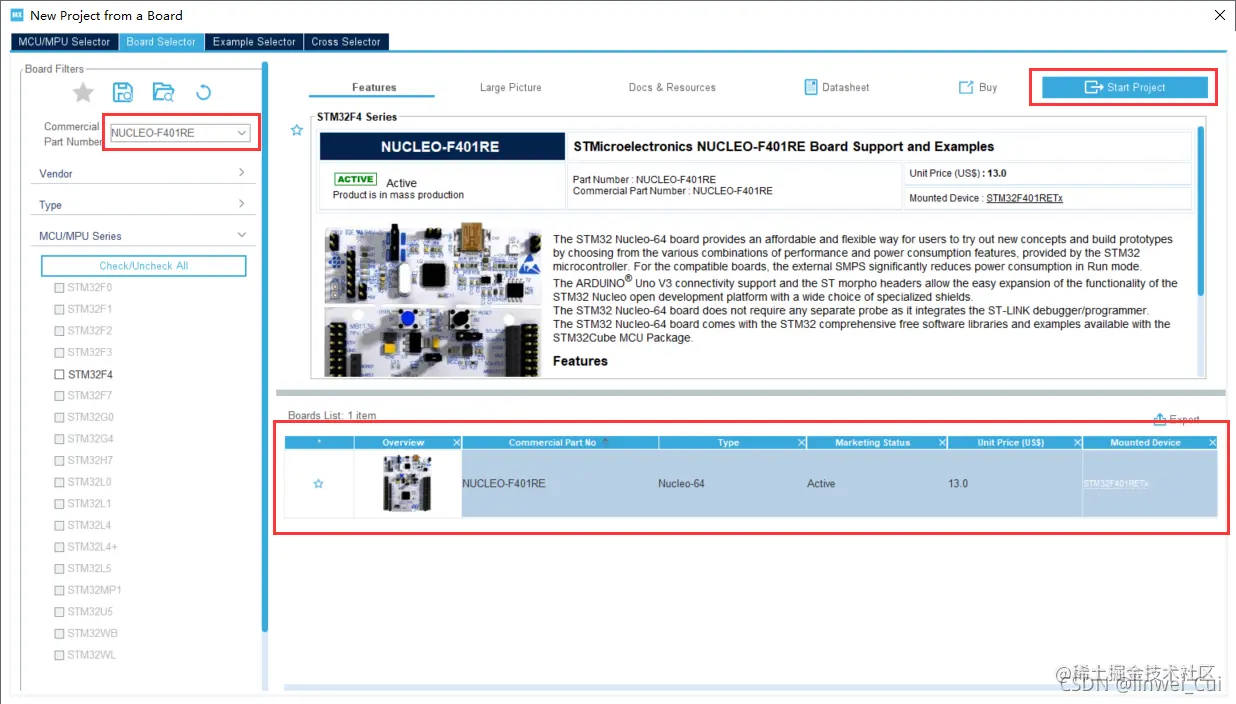
Task: Click the horizontal scrollbar at bottom of list
Action: [x=751, y=687]
